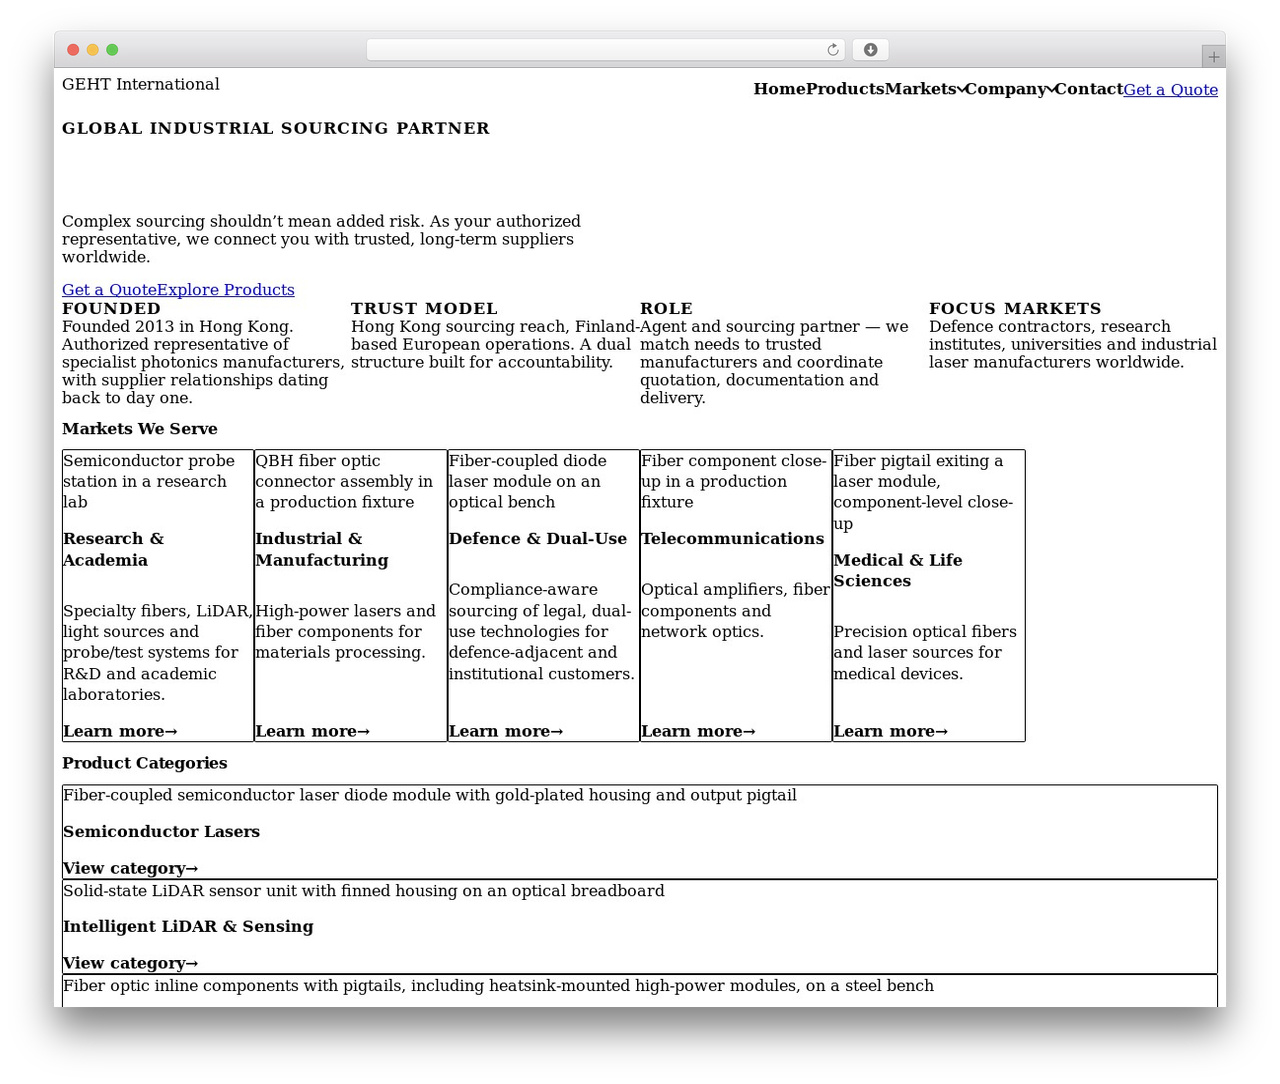Viewport: 1280px width, 1084px height.
Task: Open the Products menu item
Action: [845, 89]
